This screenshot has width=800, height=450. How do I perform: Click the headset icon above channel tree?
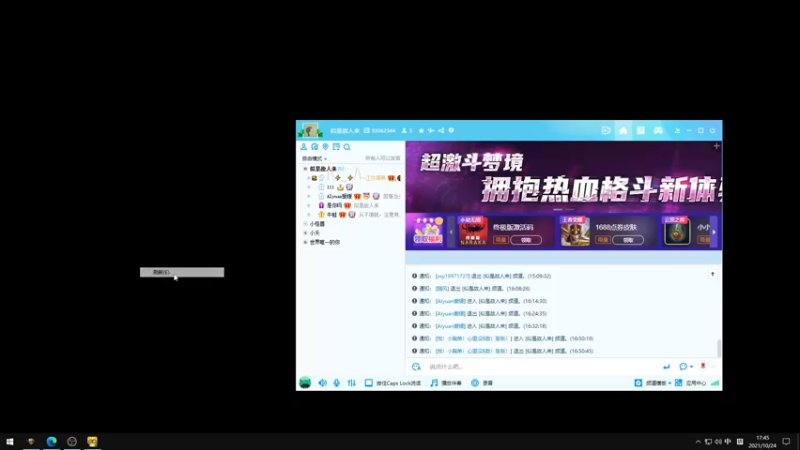pyautogui.click(x=314, y=147)
